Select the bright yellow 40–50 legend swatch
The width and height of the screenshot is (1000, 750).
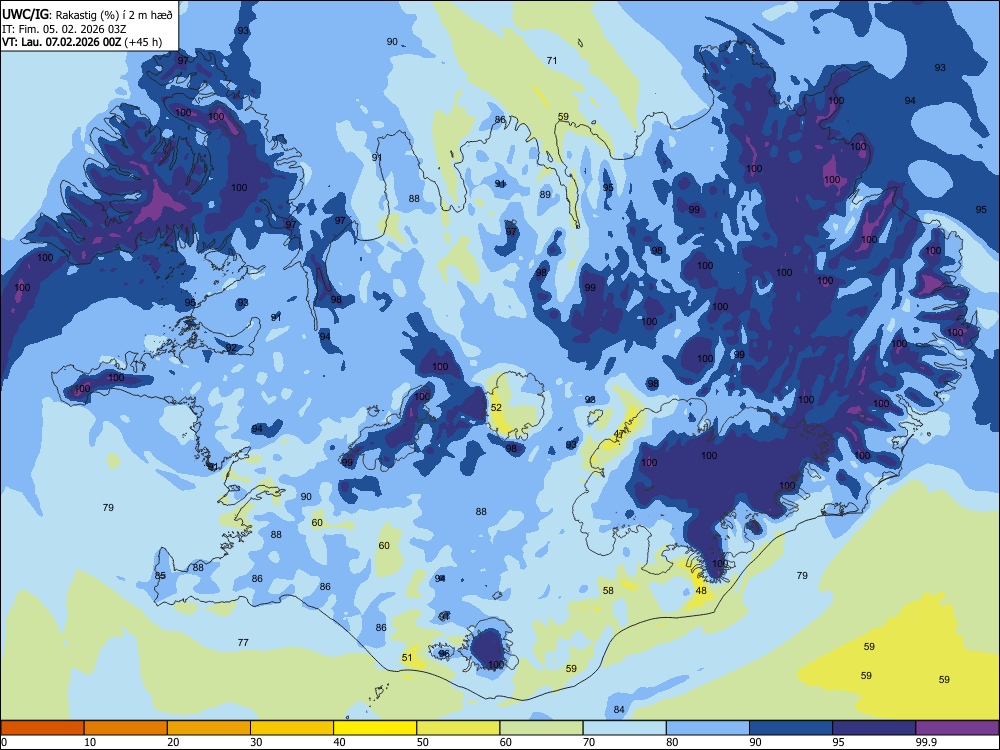click(375, 728)
